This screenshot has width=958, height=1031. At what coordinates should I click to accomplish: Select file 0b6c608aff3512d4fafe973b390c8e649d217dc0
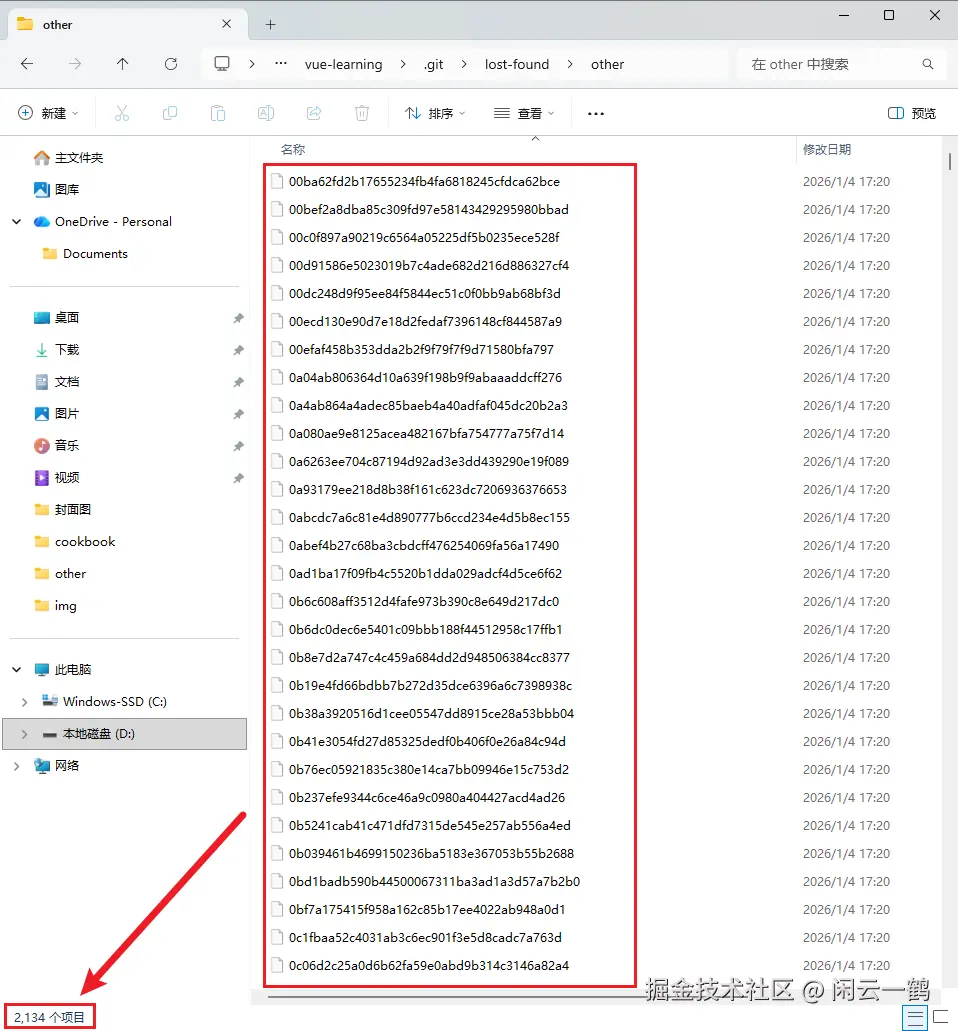click(x=423, y=602)
